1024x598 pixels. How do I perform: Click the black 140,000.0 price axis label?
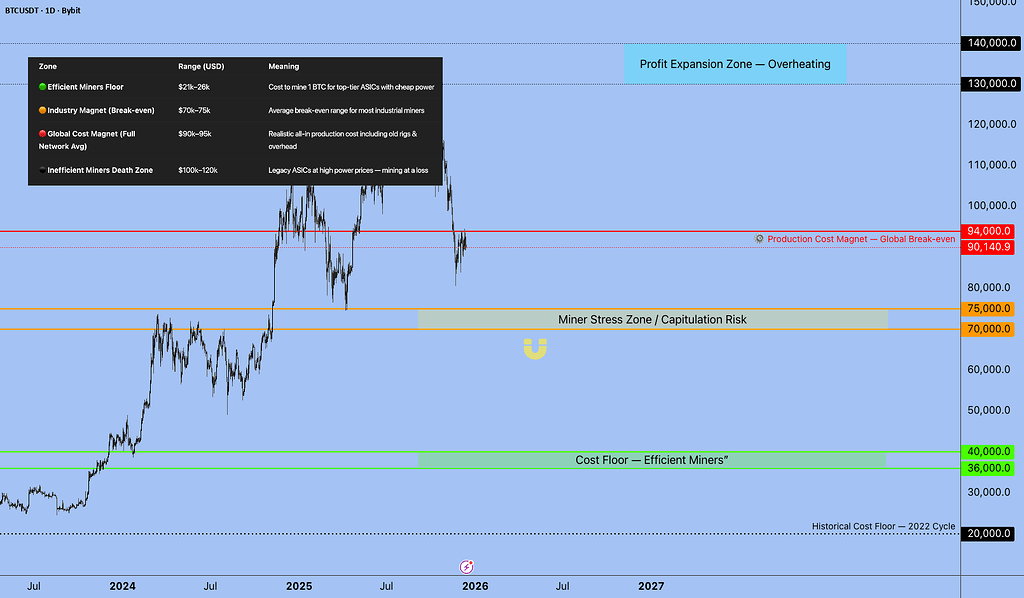click(x=988, y=44)
